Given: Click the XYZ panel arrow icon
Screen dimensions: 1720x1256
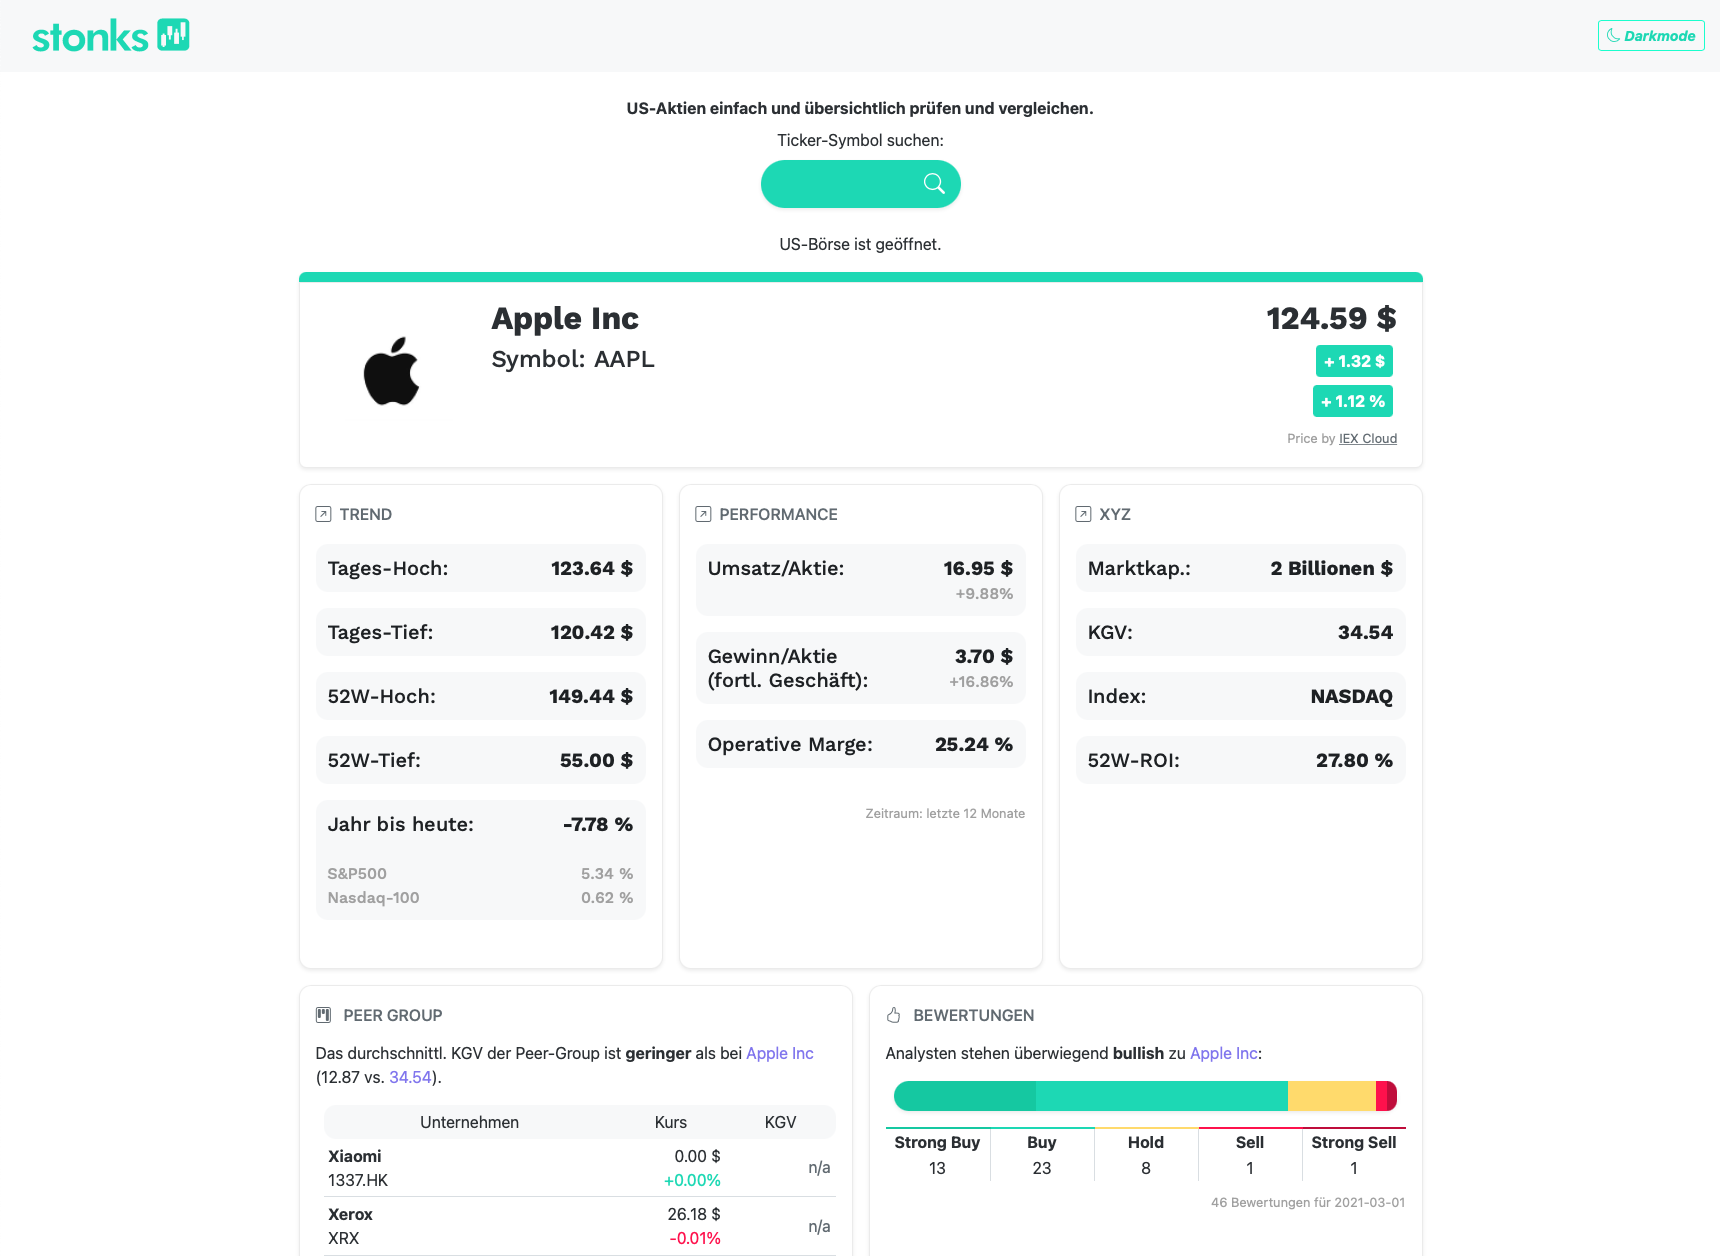Looking at the screenshot, I should (x=1083, y=514).
